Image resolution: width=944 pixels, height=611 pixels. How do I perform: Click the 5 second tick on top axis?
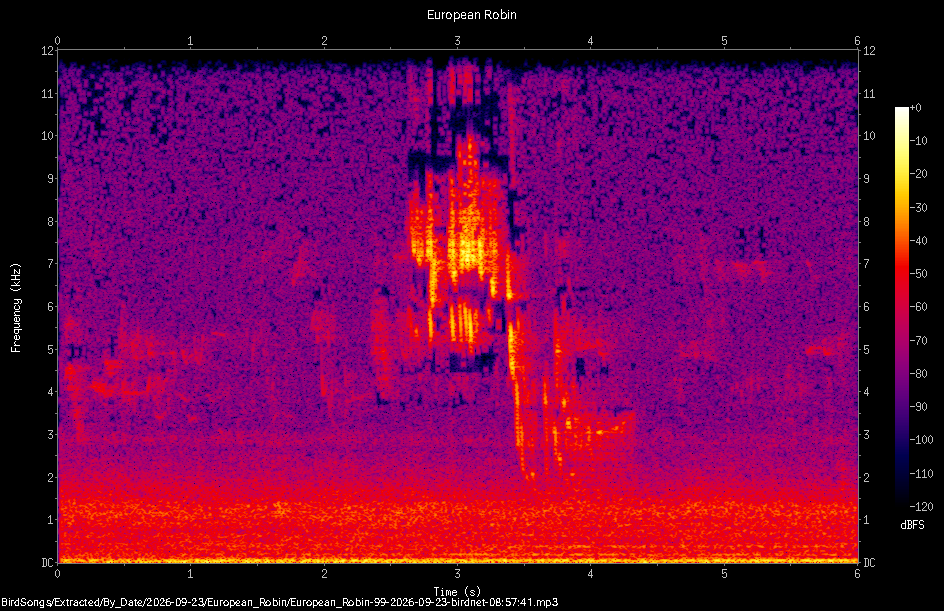click(724, 41)
